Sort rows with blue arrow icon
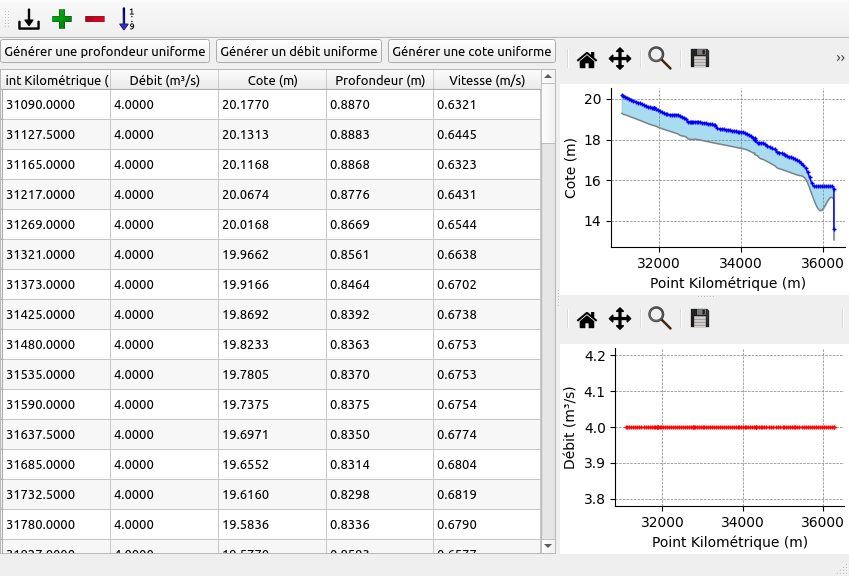Screen dimensions: 849x576 (126, 18)
